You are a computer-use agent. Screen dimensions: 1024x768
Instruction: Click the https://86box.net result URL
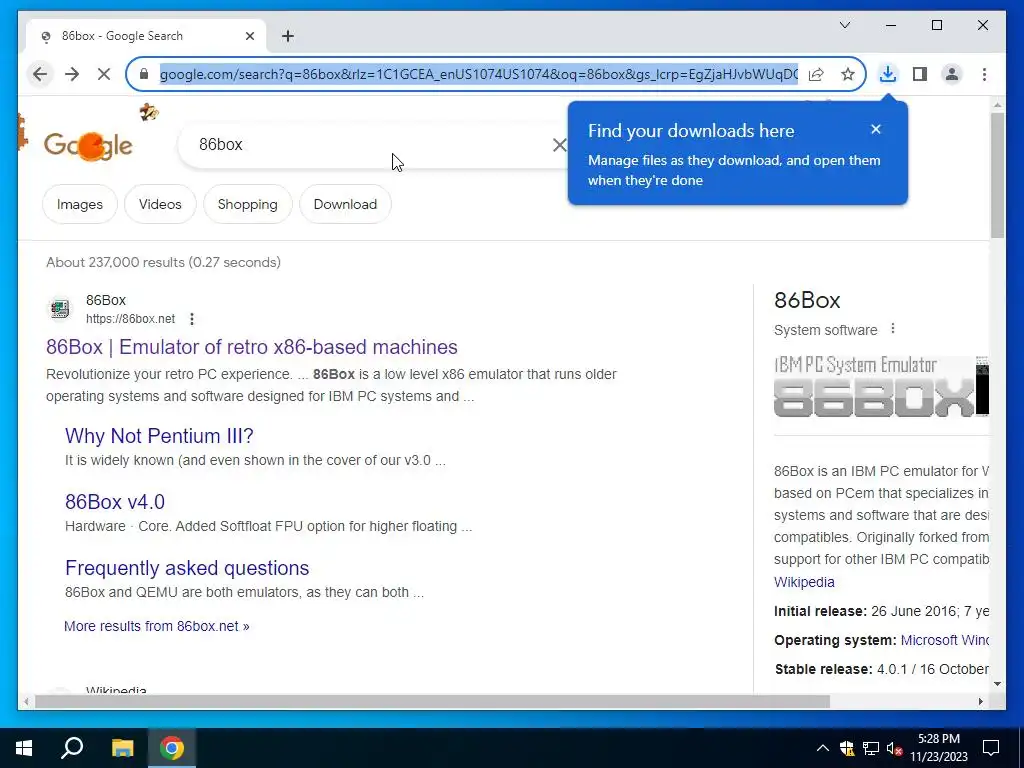pos(131,319)
